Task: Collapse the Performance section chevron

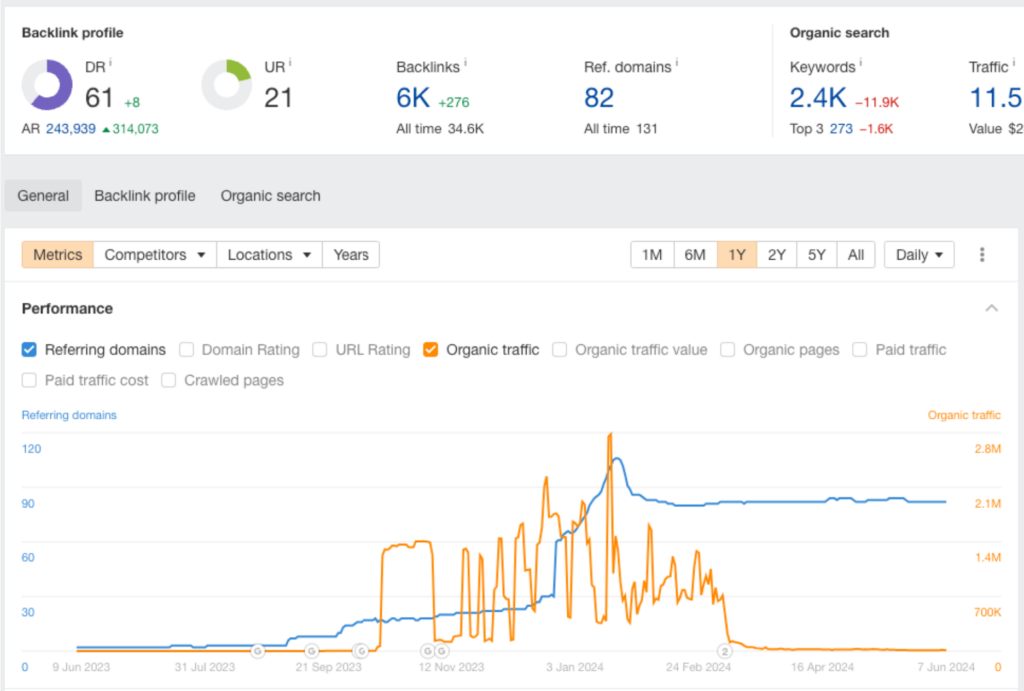Action: [x=991, y=308]
